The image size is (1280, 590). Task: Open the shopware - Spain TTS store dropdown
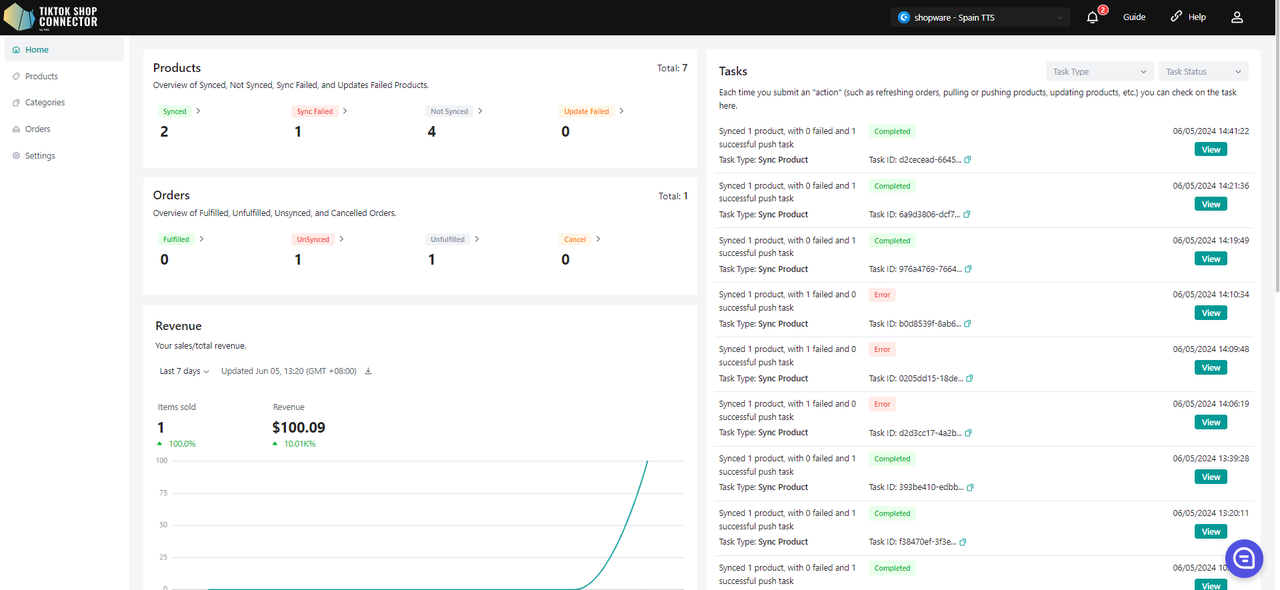coord(981,17)
